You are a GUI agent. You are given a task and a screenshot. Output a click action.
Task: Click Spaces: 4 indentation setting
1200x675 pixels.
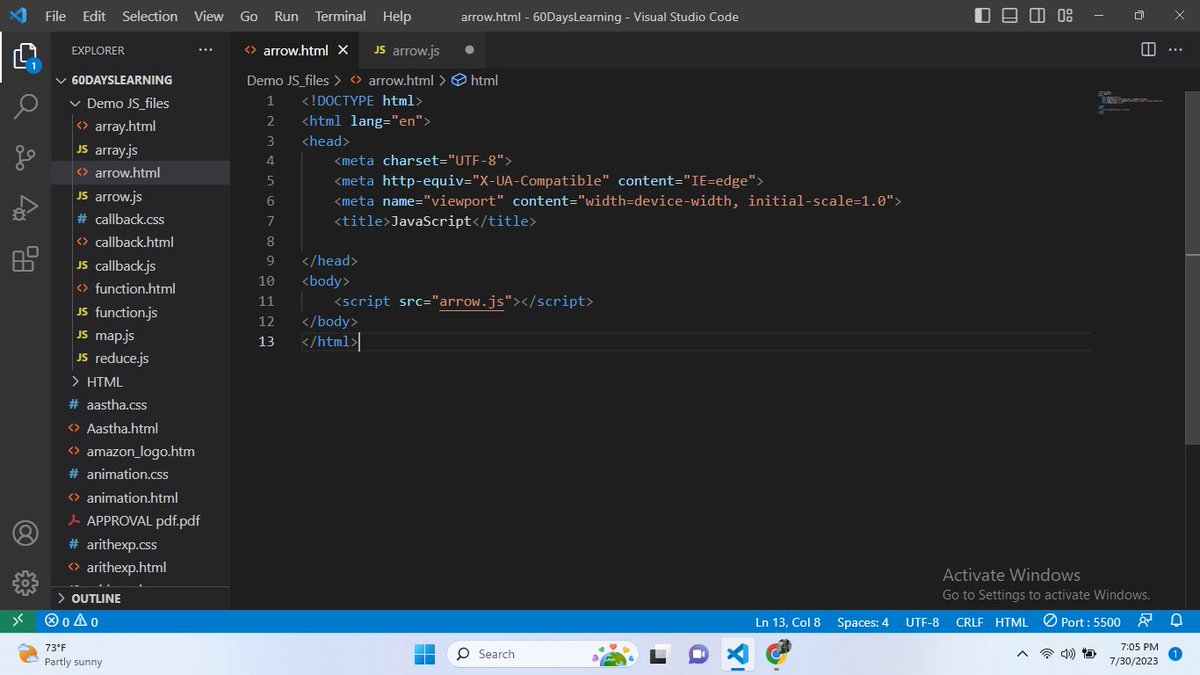pyautogui.click(x=863, y=621)
